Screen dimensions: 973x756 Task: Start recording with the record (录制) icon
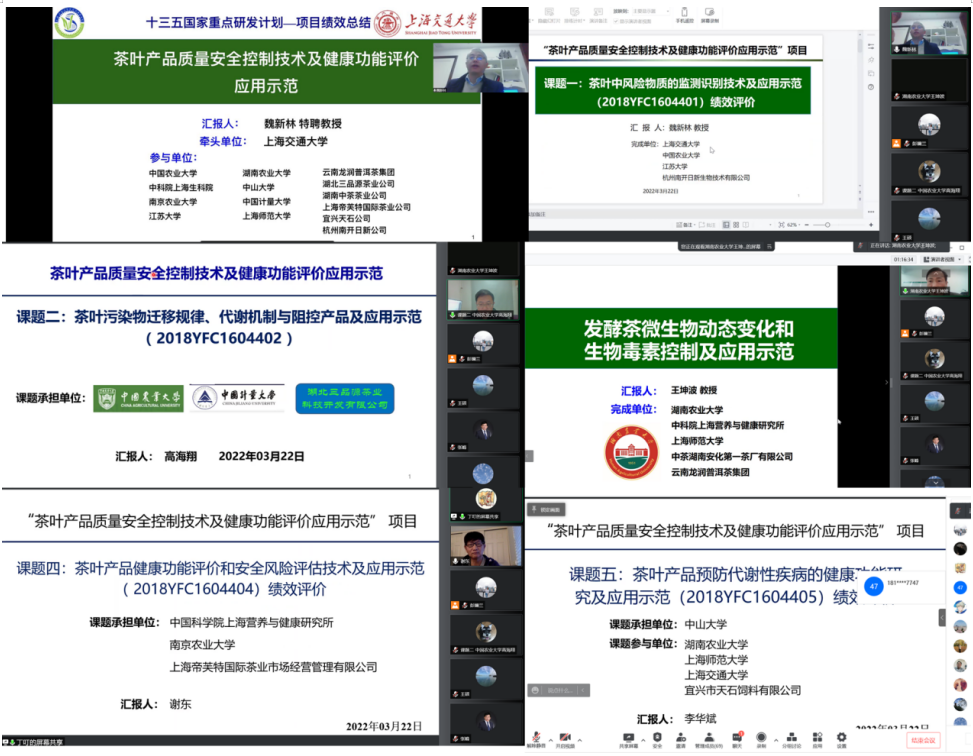pos(761,739)
